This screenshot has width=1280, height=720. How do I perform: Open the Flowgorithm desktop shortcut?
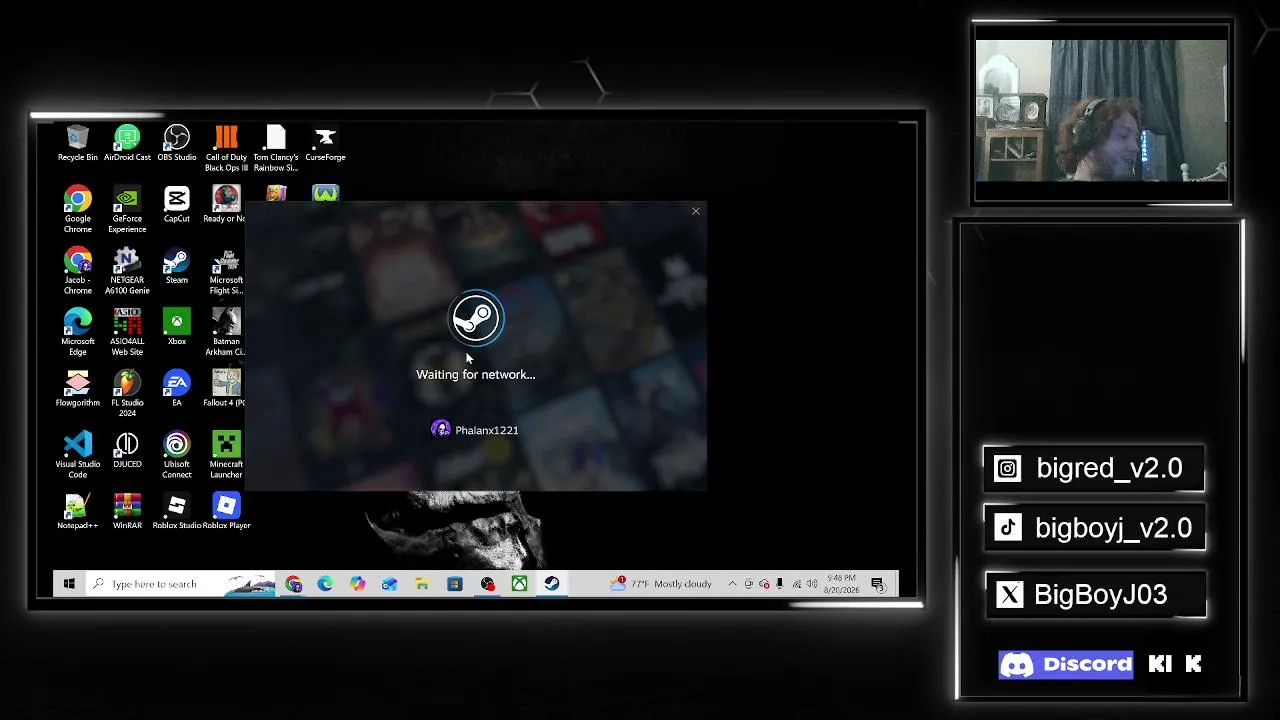point(77,389)
